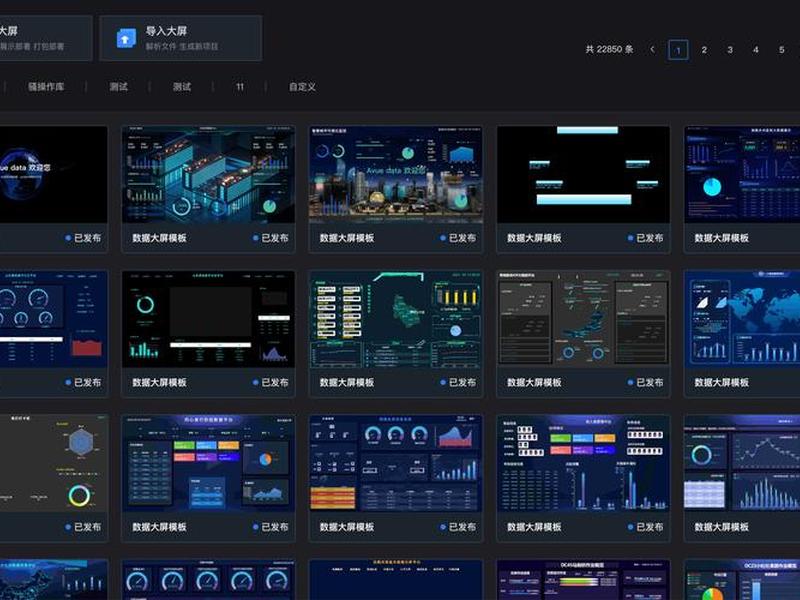Open the night city skyline template thumbnail
Image resolution: width=800 pixels, height=600 pixels.
click(395, 174)
